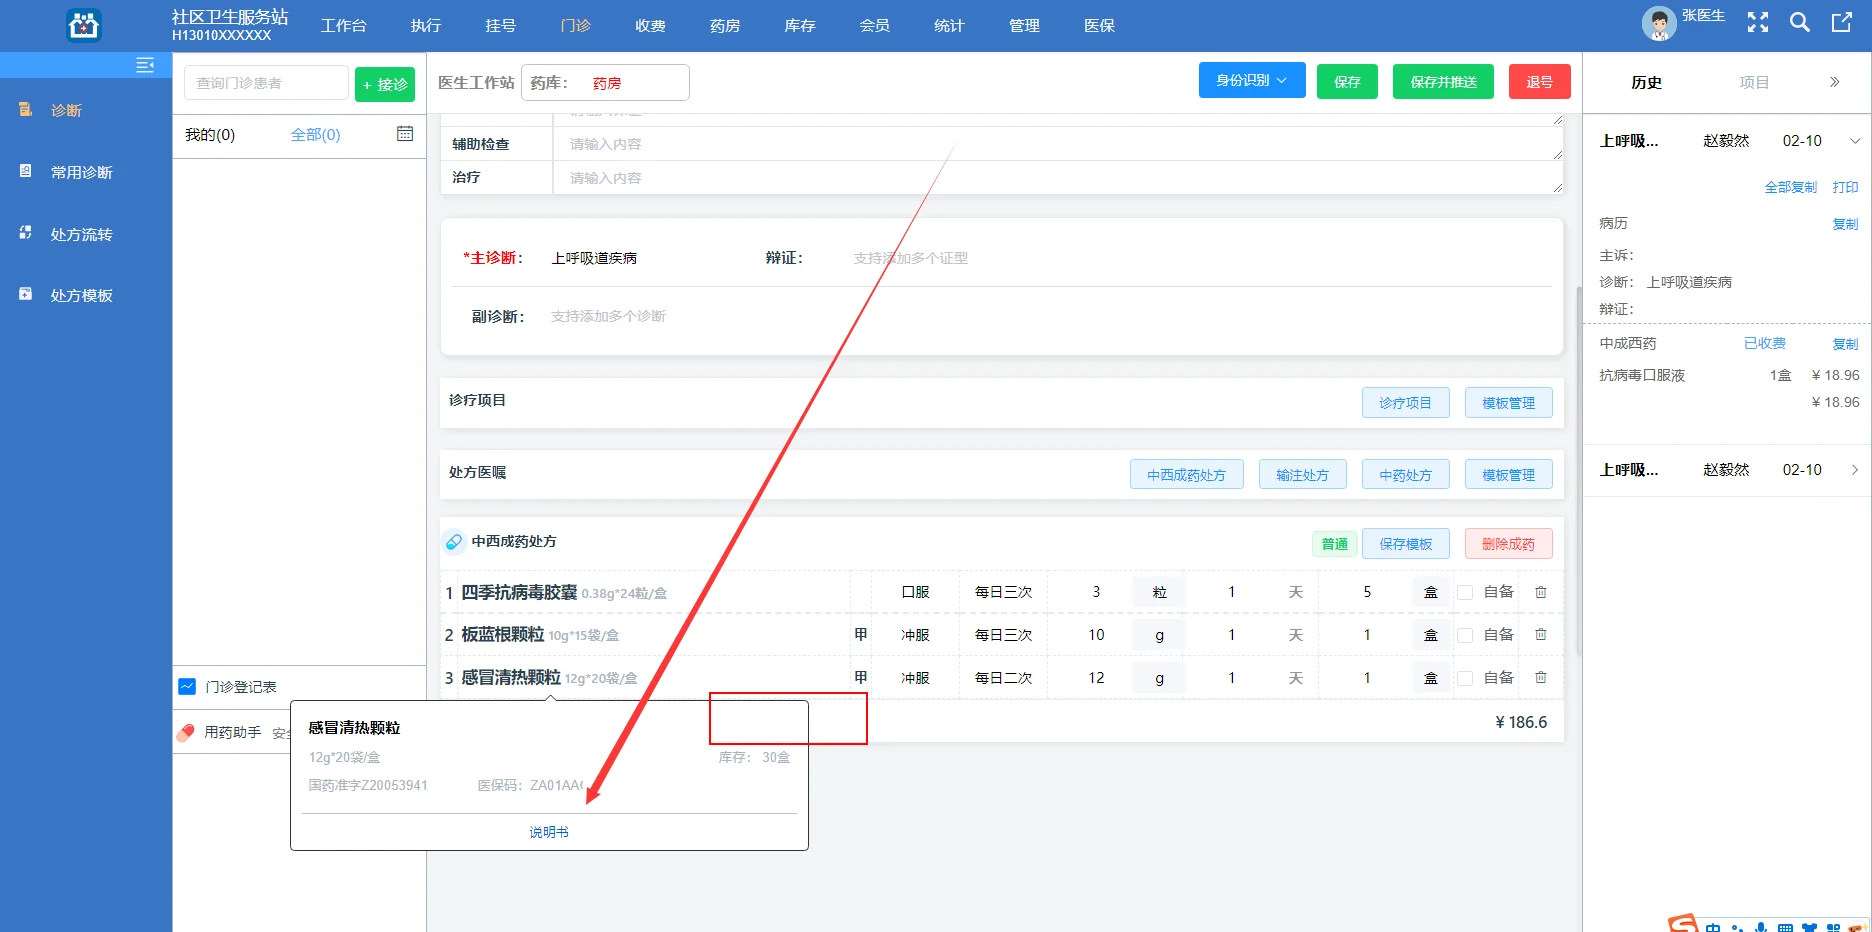Check 自备 for 感冒清热颗粒
Image resolution: width=1872 pixels, height=932 pixels.
[x=1465, y=677]
